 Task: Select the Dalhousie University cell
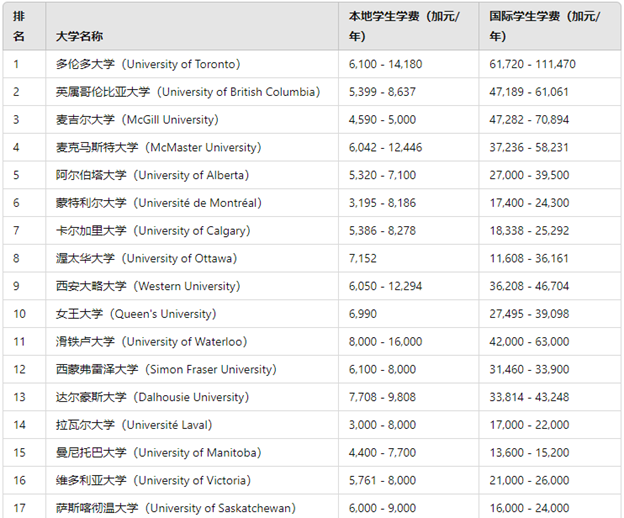click(x=192, y=397)
